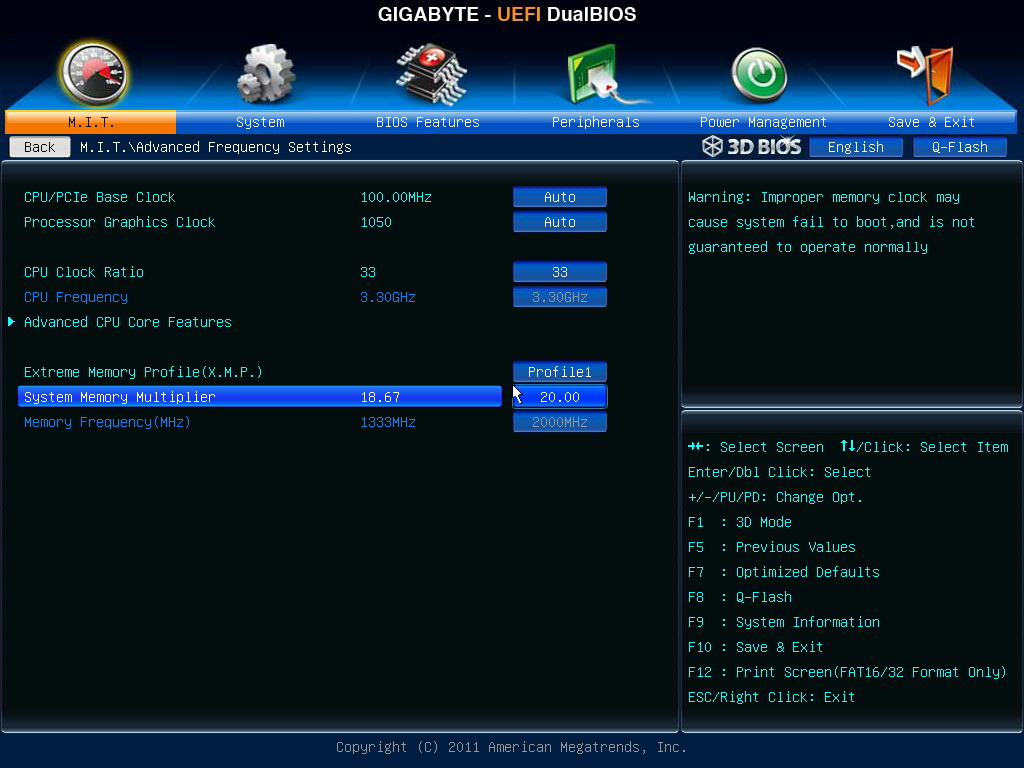Screen dimensions: 1024x768
Task: Click the 18.67 memory multiplier value
Action: point(380,397)
